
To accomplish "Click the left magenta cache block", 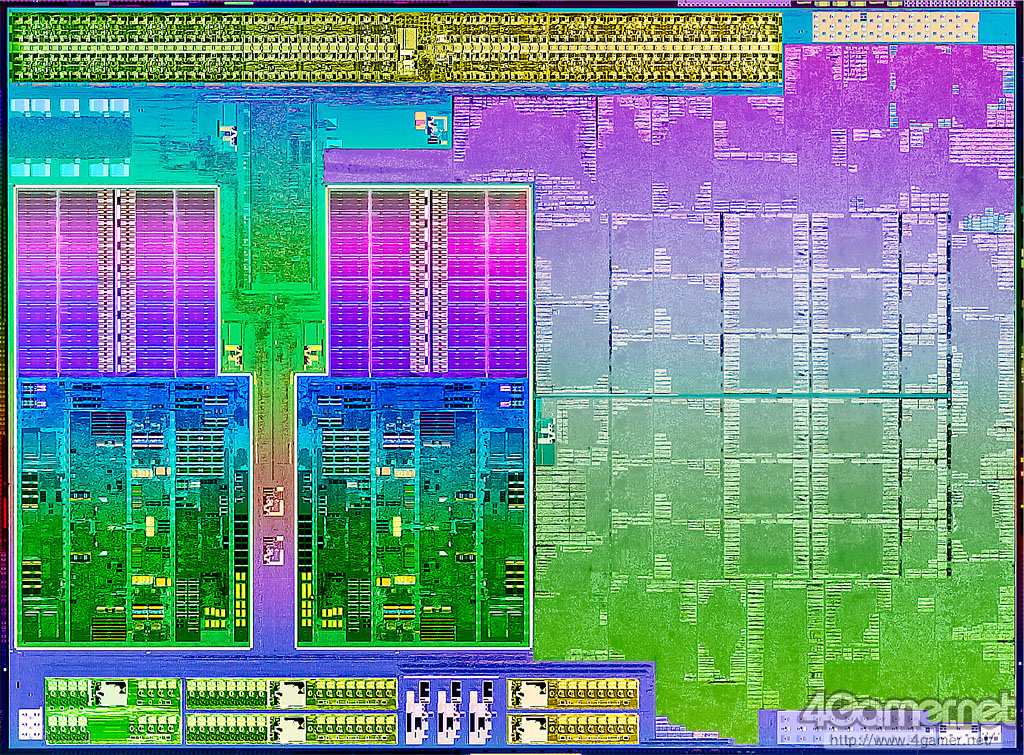I will click(117, 282).
